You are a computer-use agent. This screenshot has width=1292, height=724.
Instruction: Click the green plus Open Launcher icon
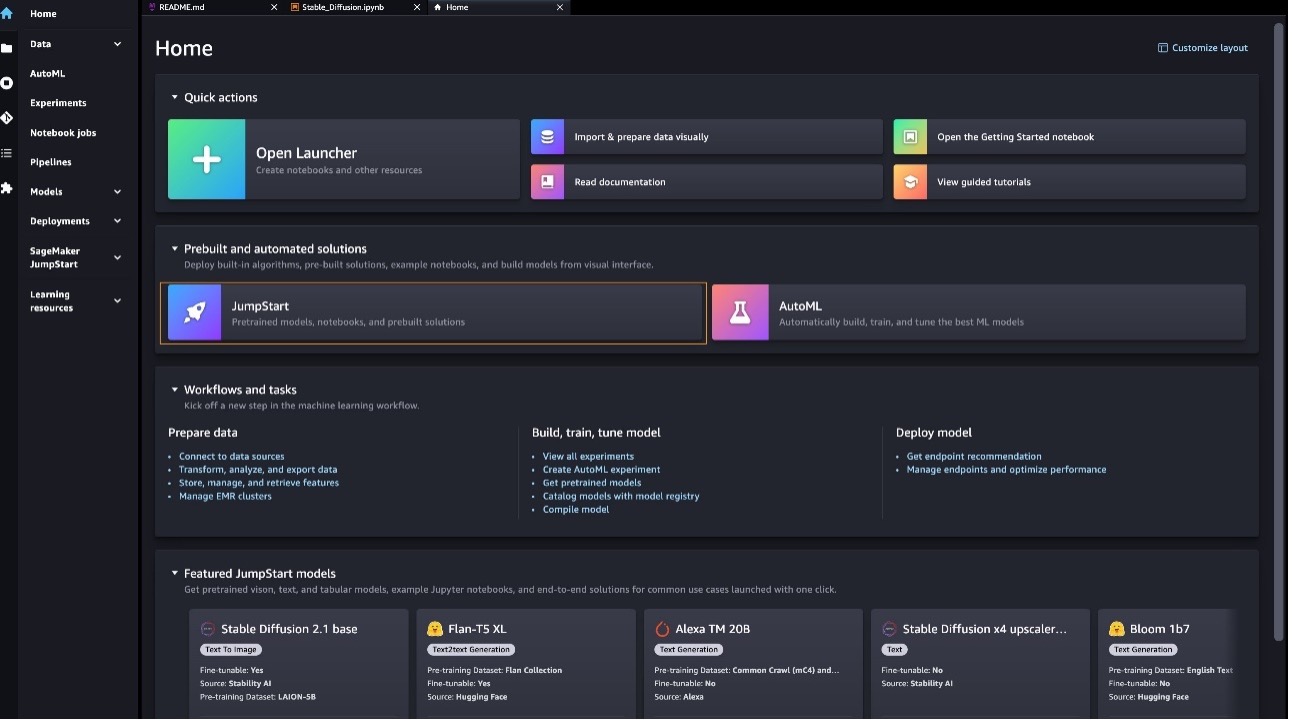coord(207,159)
